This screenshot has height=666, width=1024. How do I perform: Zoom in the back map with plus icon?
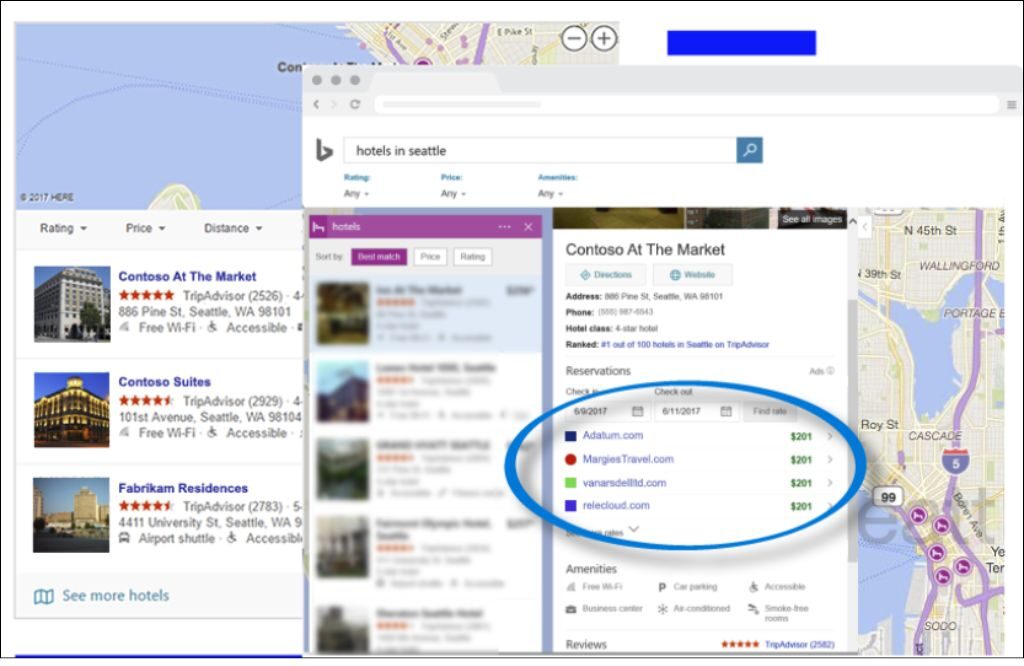click(x=604, y=39)
